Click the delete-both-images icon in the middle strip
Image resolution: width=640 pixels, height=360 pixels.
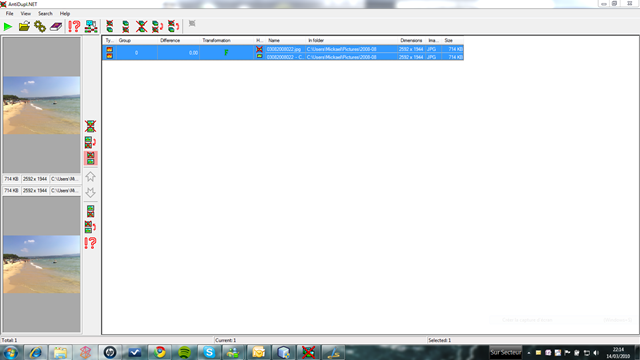coord(90,127)
